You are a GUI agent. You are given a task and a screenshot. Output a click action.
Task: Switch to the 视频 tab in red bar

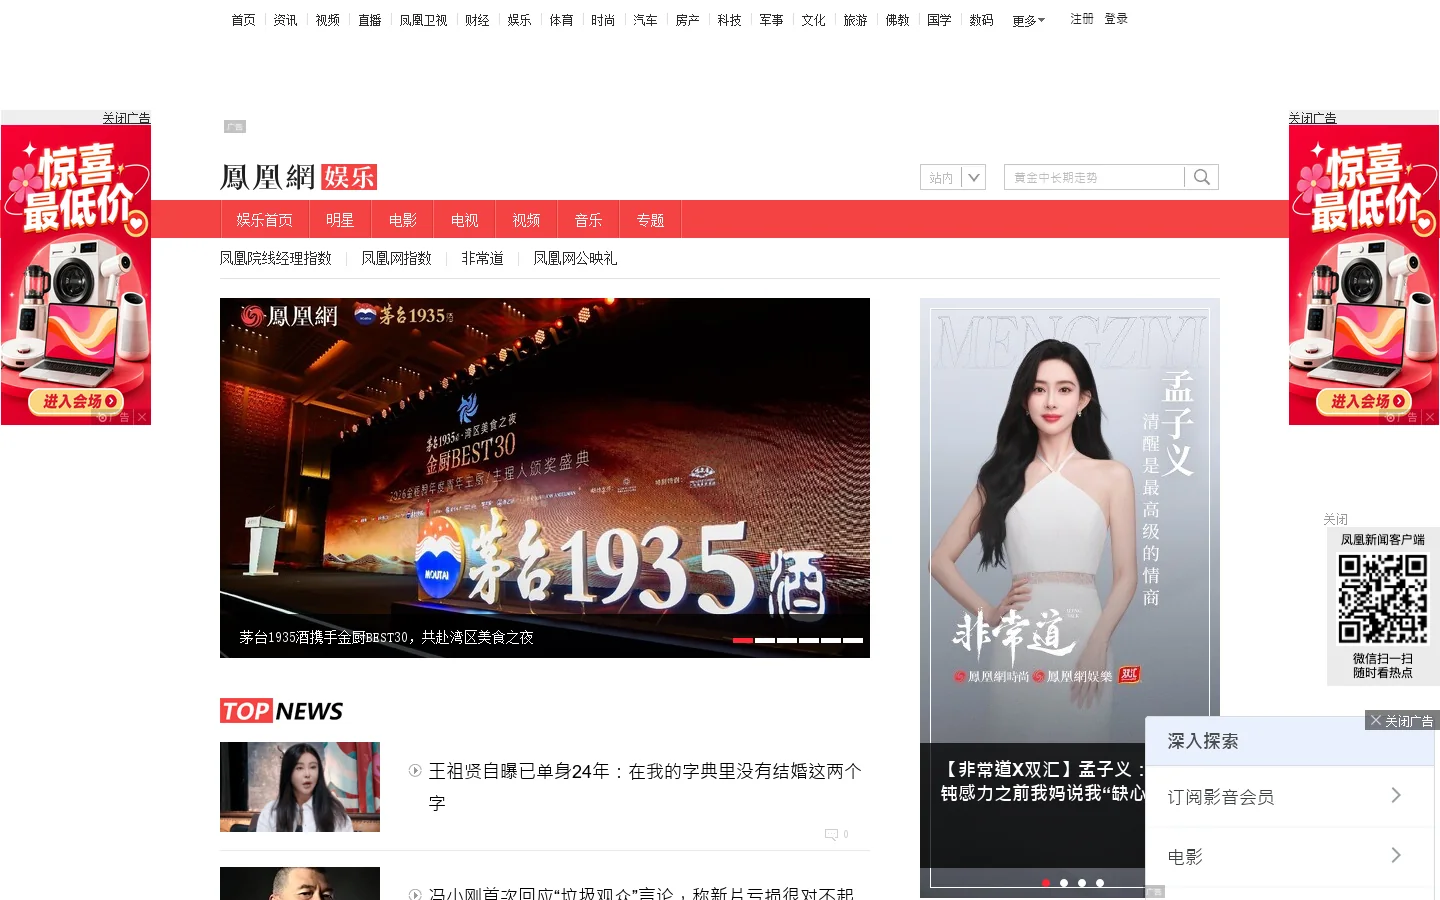pyautogui.click(x=526, y=220)
